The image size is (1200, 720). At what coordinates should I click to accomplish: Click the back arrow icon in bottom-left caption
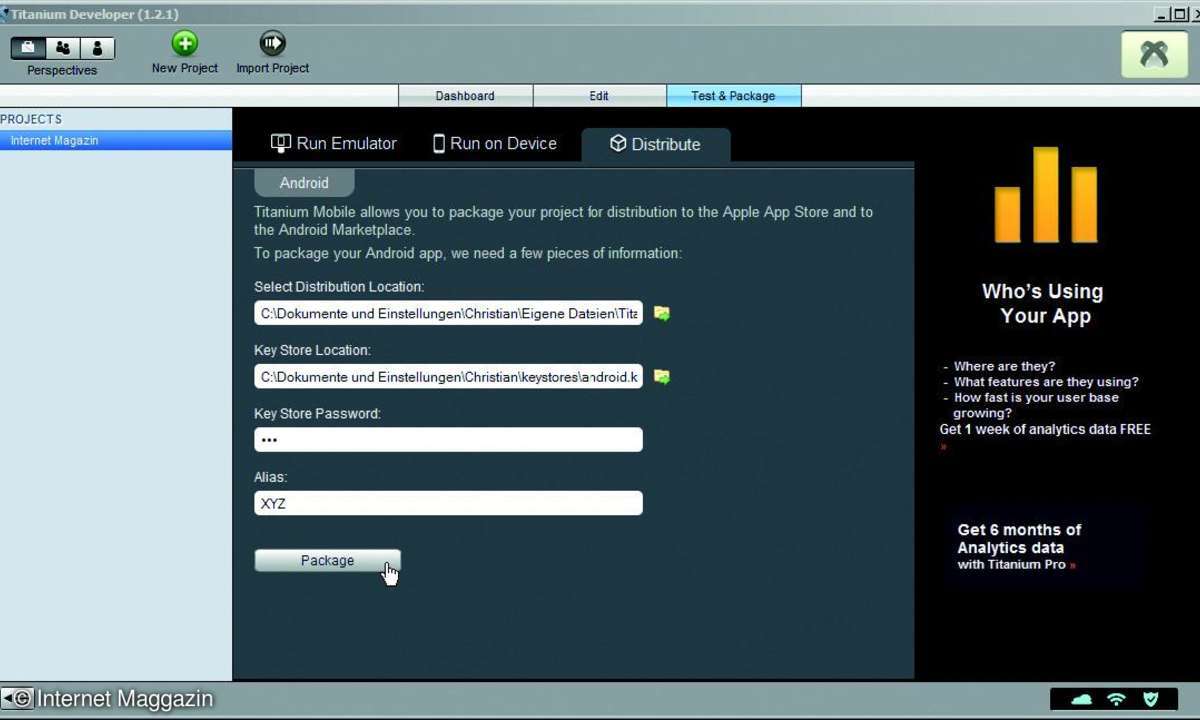coord(17,699)
